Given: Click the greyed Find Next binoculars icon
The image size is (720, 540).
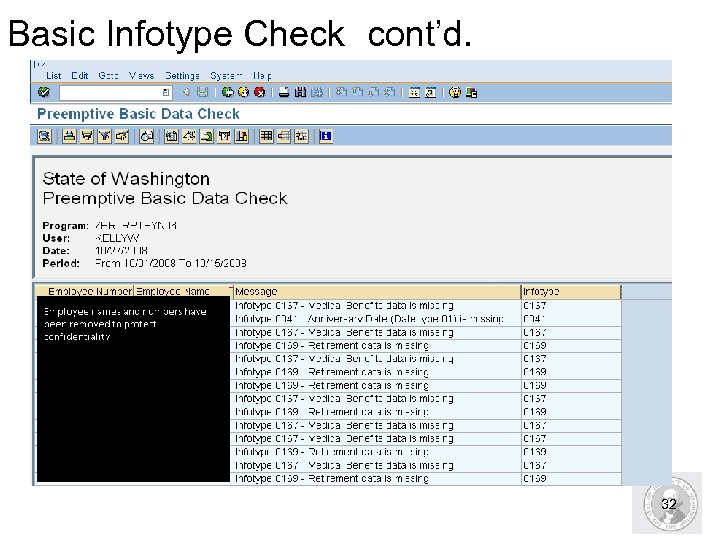Looking at the screenshot, I should 316,92.
